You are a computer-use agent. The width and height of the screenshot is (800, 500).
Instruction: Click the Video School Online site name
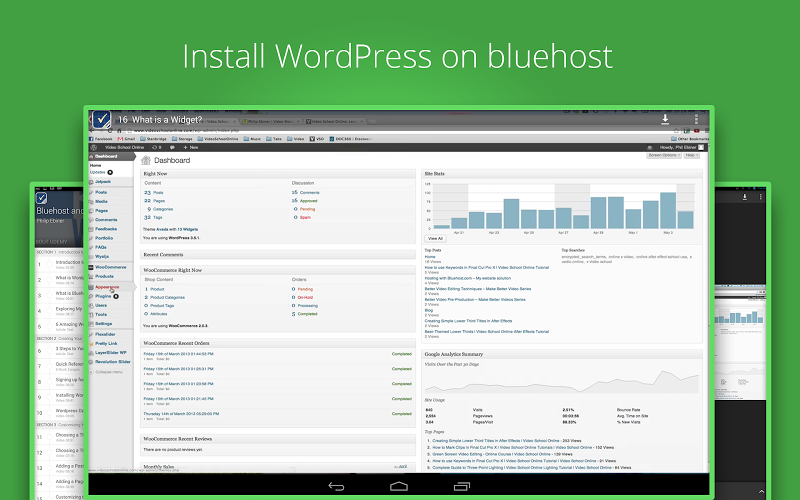[124, 147]
